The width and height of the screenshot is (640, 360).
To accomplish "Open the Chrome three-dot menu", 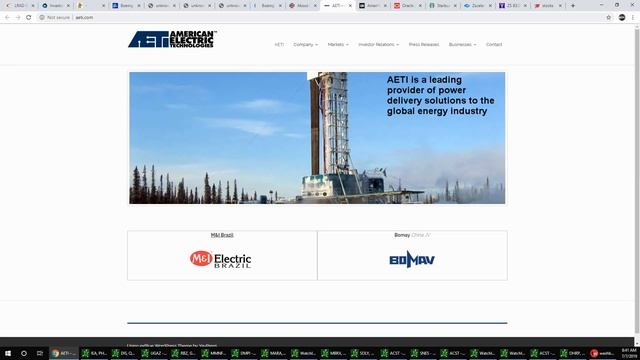I will click(x=633, y=18).
